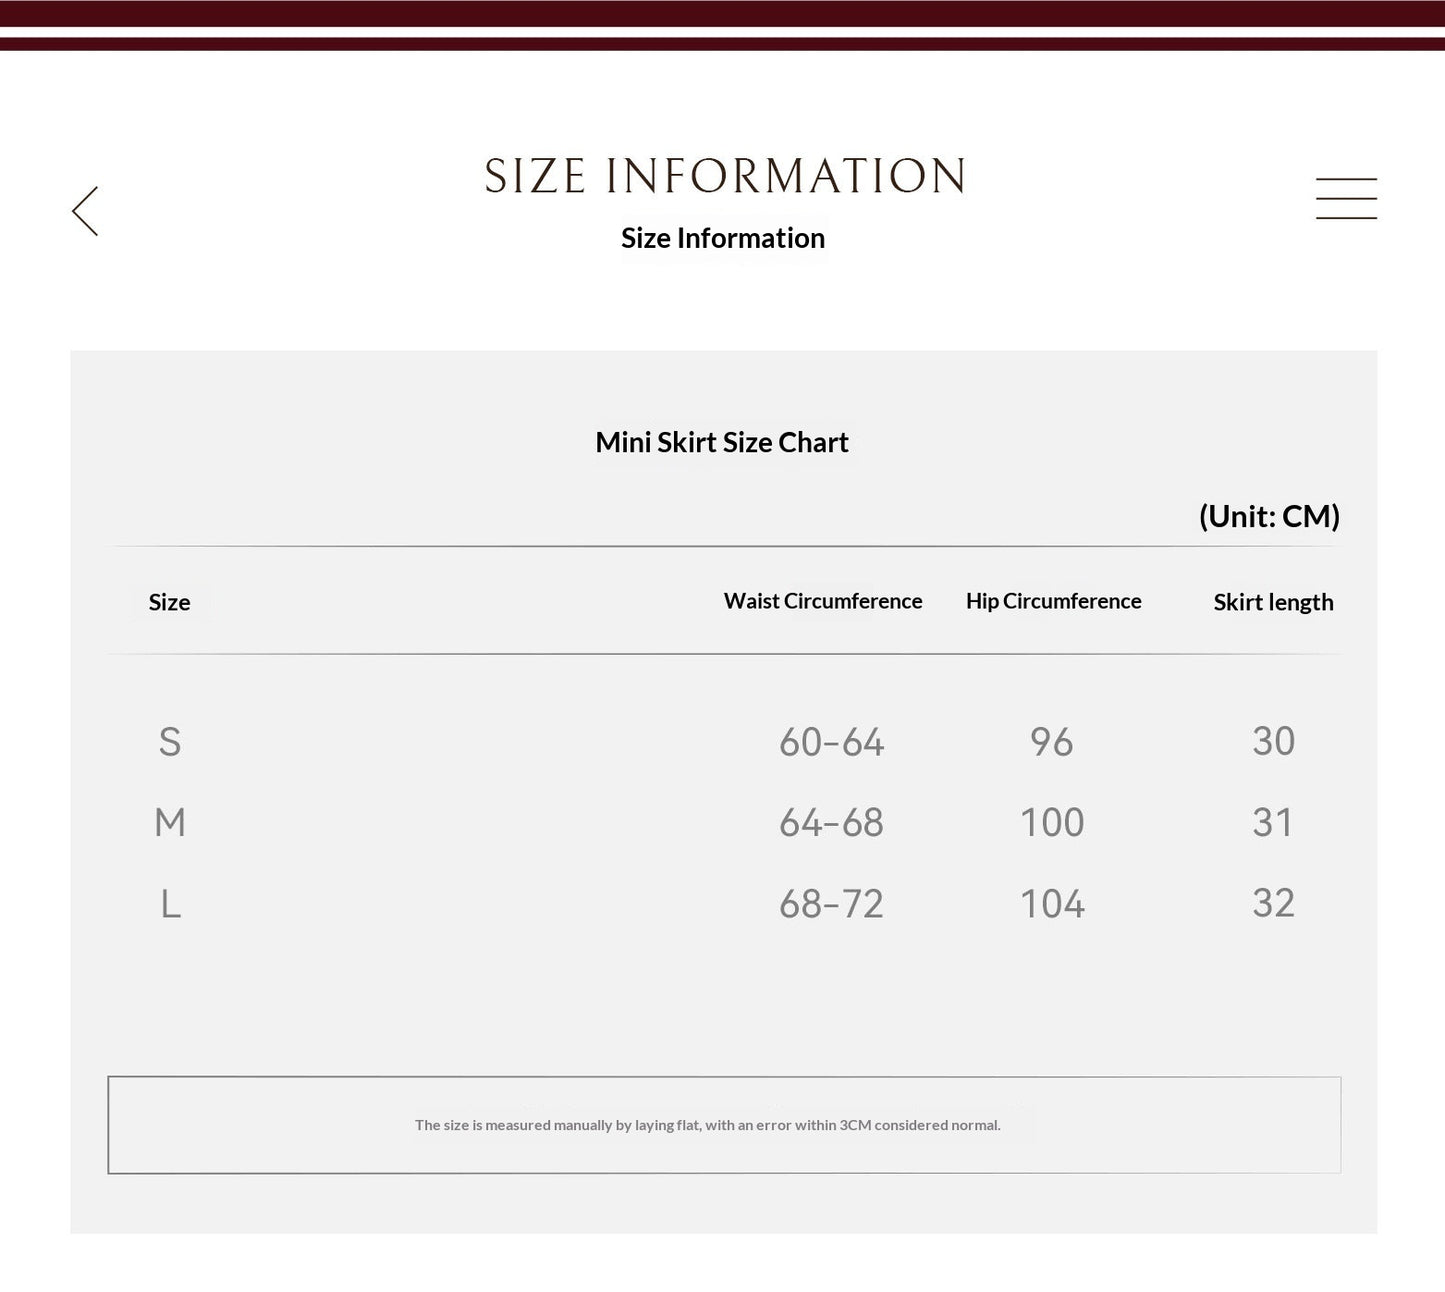The height and width of the screenshot is (1292, 1445).
Task: Click the skirt length value 30
Action: (1274, 741)
